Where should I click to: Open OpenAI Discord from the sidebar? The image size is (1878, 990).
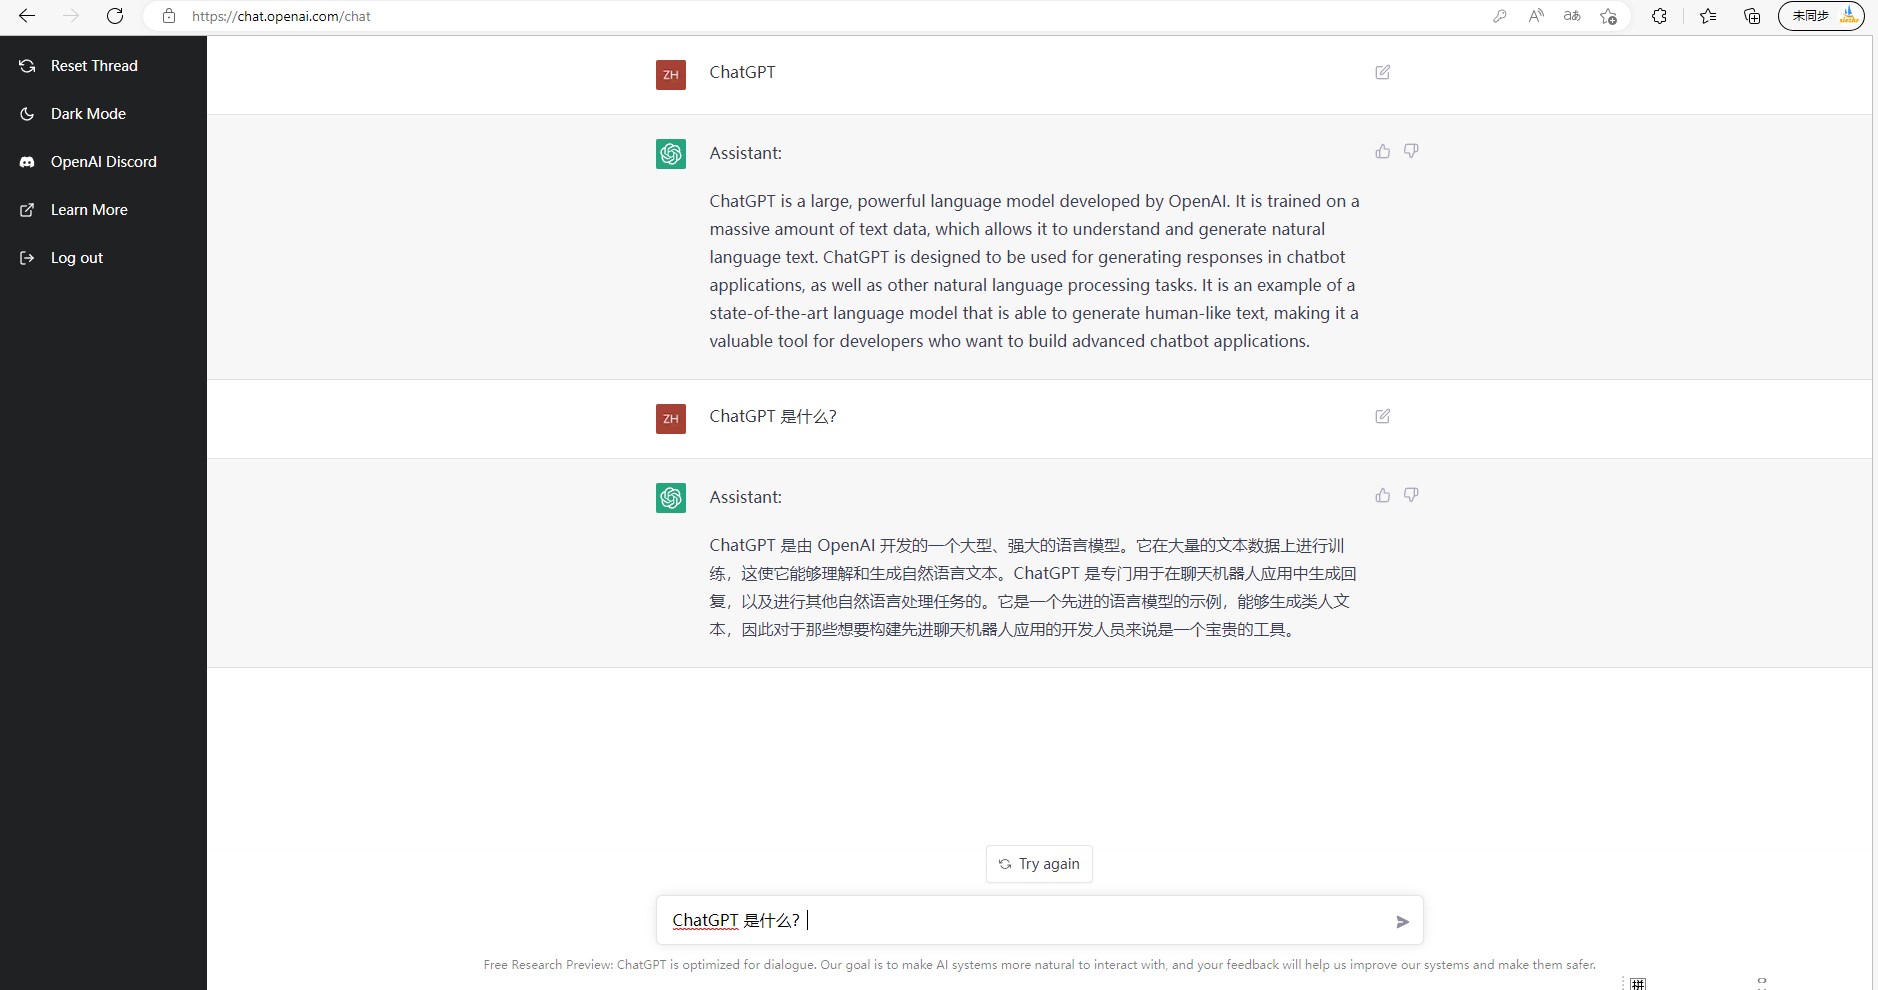(x=103, y=161)
